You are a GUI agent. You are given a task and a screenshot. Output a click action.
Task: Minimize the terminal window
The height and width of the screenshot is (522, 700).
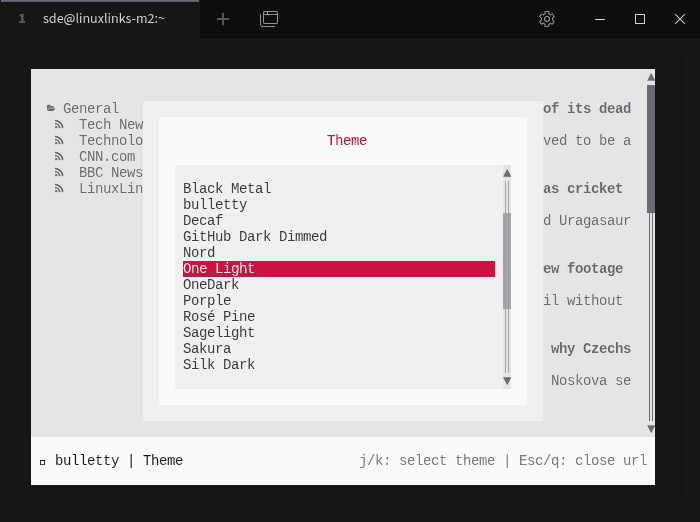coord(600,19)
